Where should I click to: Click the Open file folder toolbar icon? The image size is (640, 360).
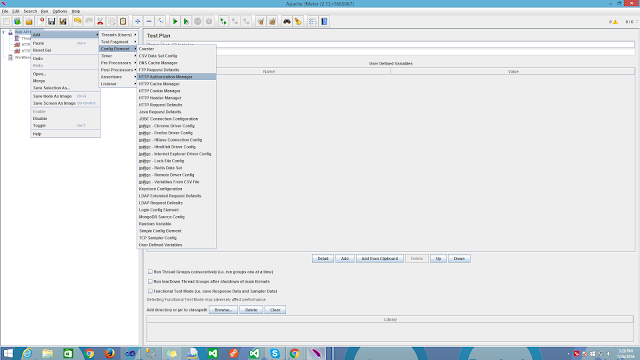pyautogui.click(x=29, y=21)
